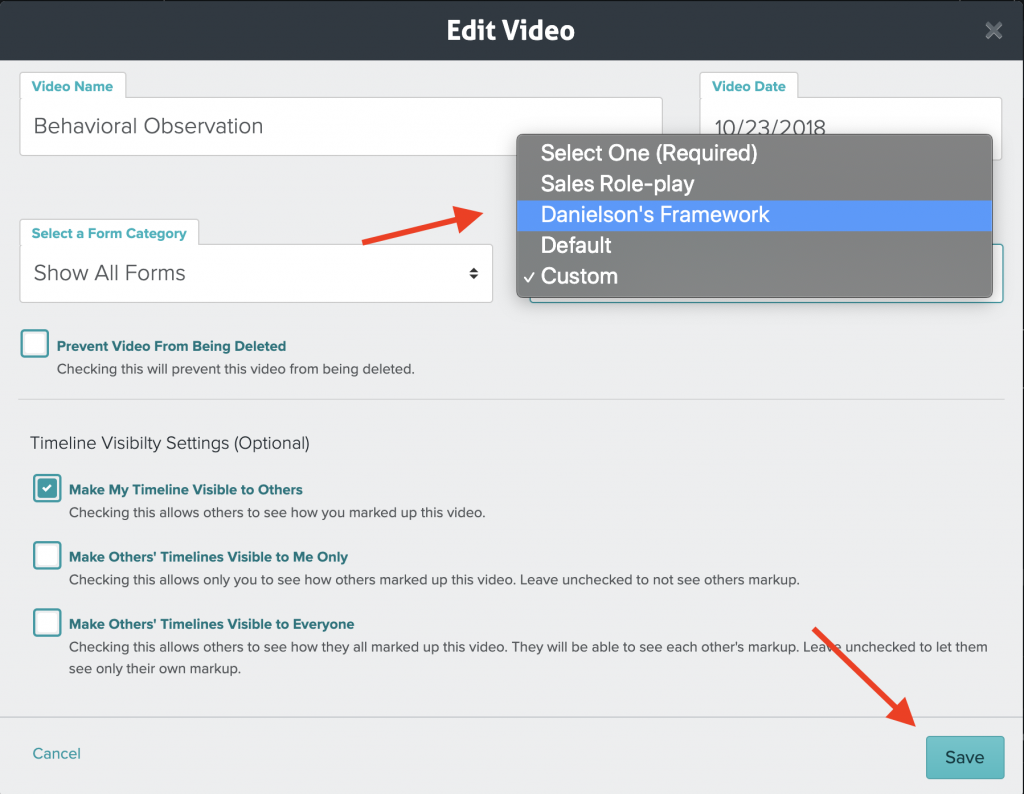Check Make Others' Timelines Visible to Everyone
Viewport: 1024px width, 794px height.
pos(47,623)
